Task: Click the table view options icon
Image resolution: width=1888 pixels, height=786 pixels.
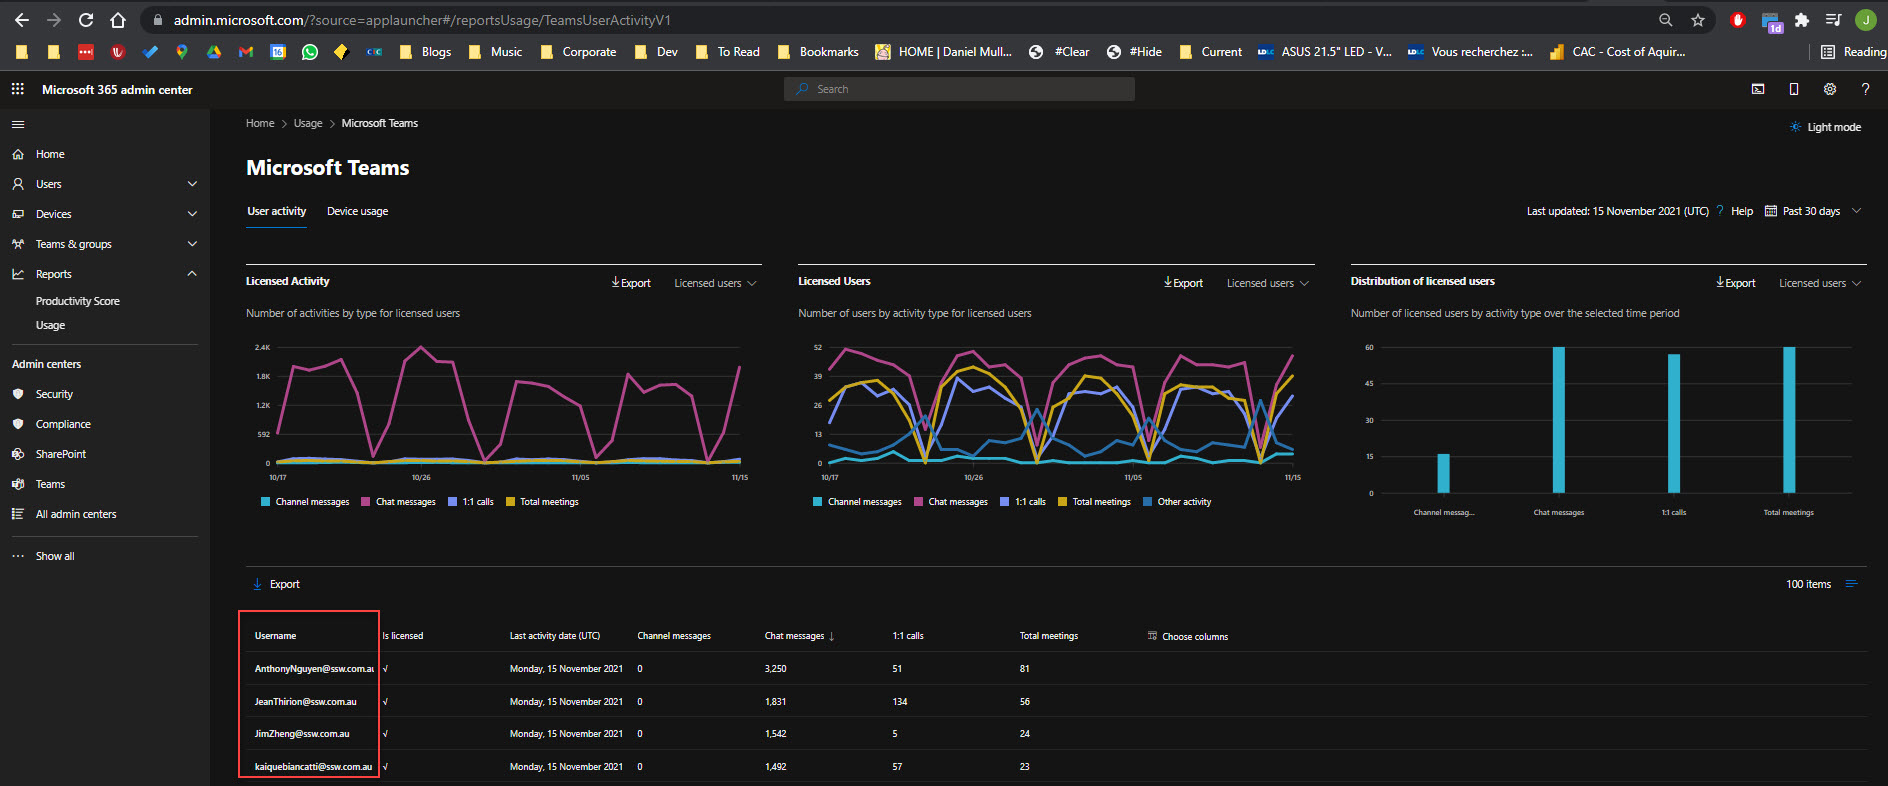Action: 1851,584
